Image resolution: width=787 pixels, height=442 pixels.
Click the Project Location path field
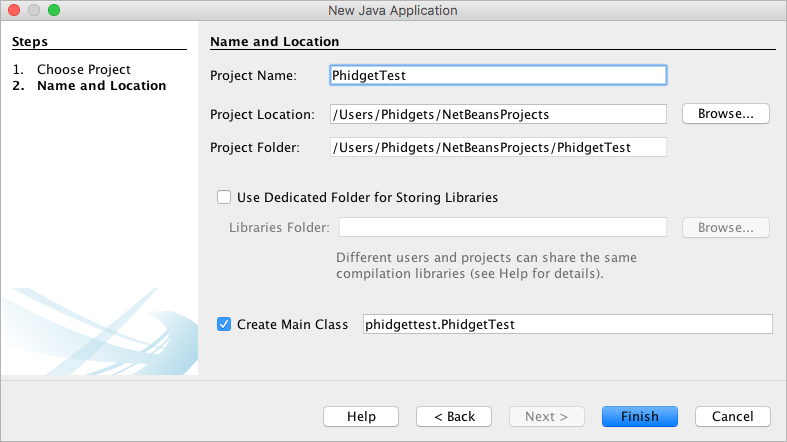pos(498,114)
